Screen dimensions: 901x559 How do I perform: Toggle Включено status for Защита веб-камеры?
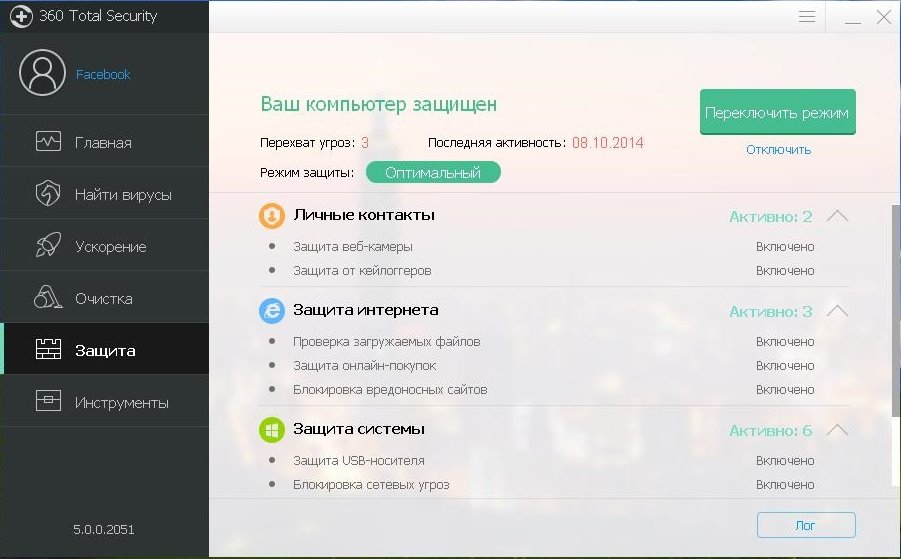pos(785,246)
